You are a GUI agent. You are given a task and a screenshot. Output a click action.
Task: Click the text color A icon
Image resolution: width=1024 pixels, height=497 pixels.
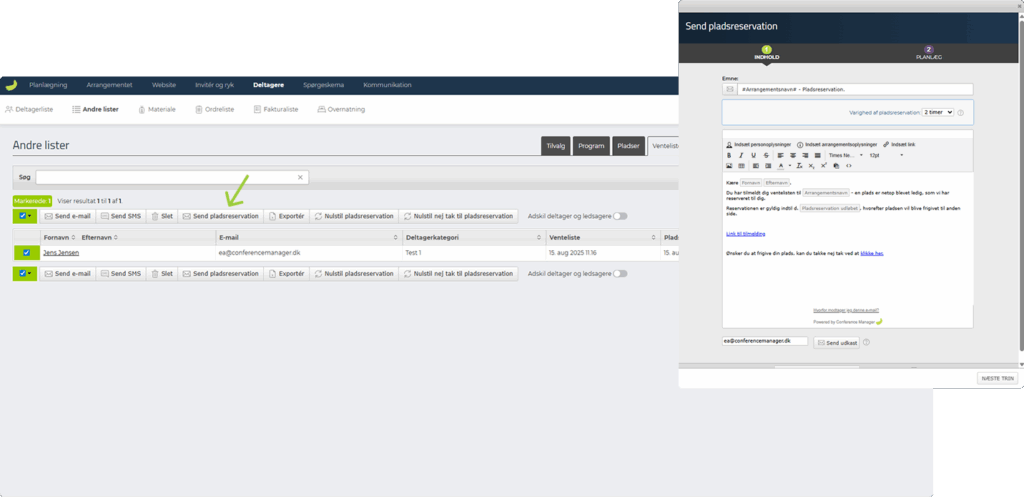[780, 166]
